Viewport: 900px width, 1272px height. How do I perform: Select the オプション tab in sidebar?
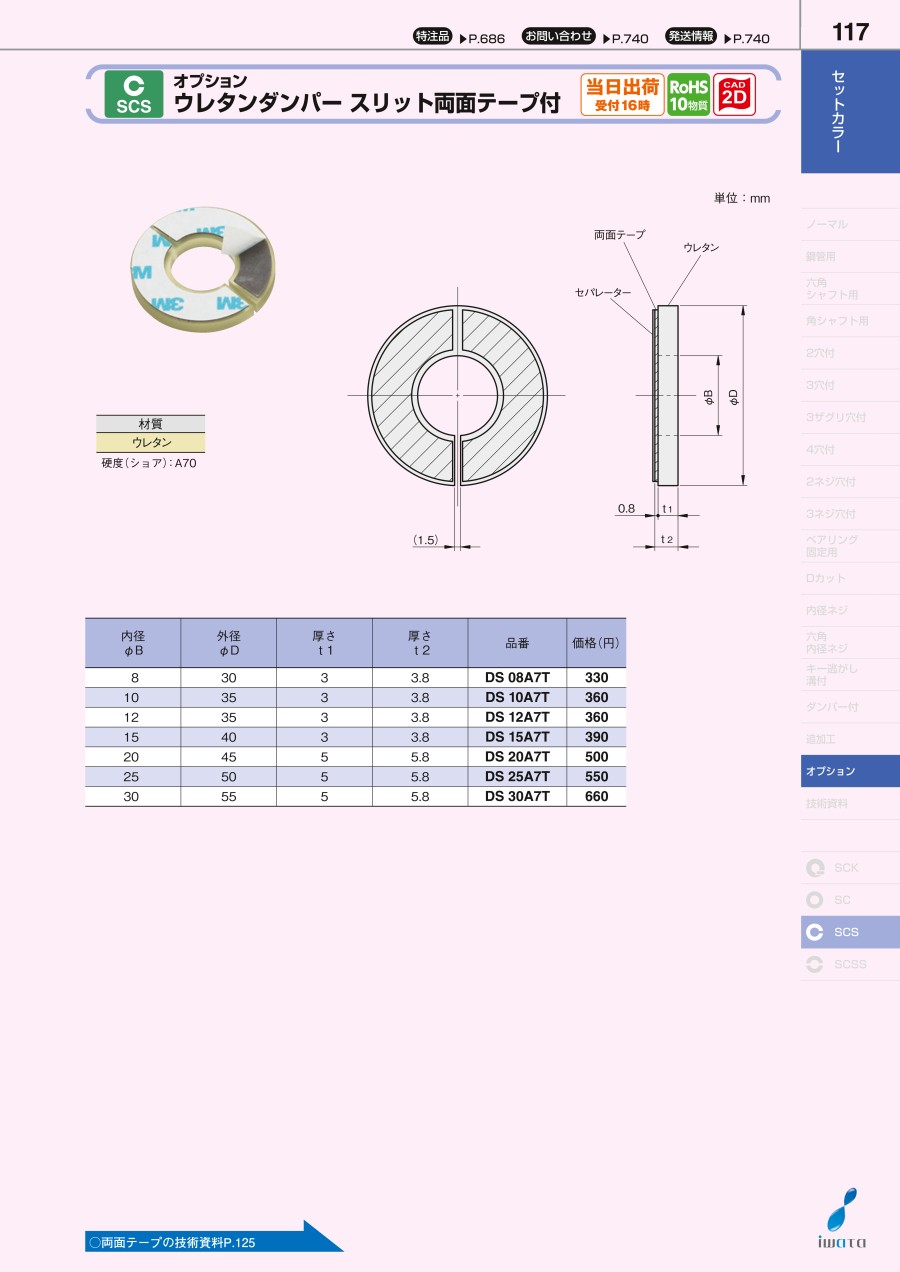click(x=850, y=771)
